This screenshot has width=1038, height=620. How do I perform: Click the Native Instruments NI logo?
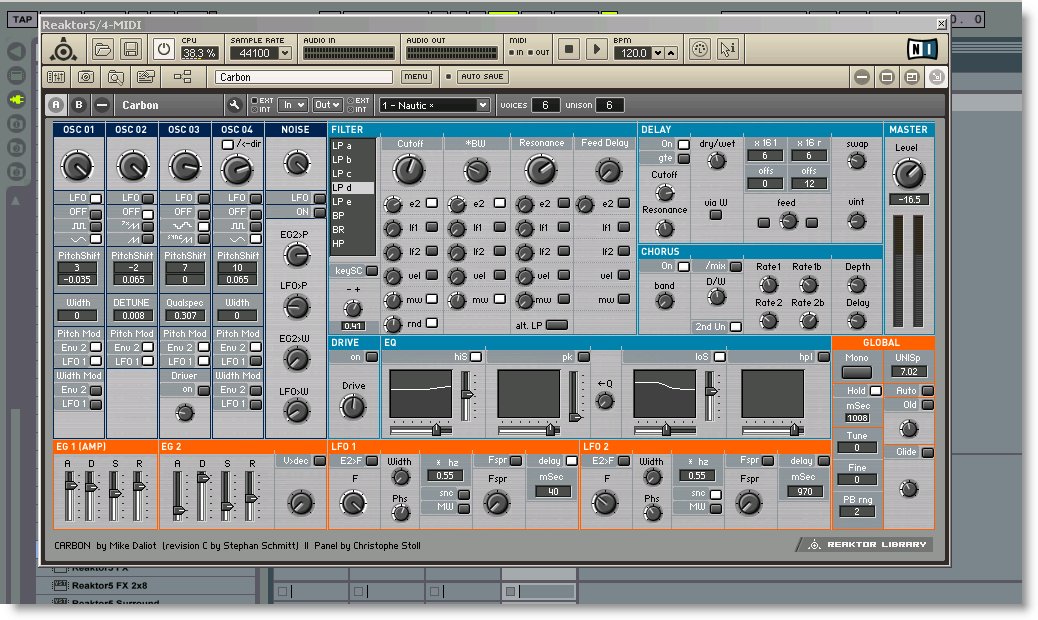click(x=922, y=49)
